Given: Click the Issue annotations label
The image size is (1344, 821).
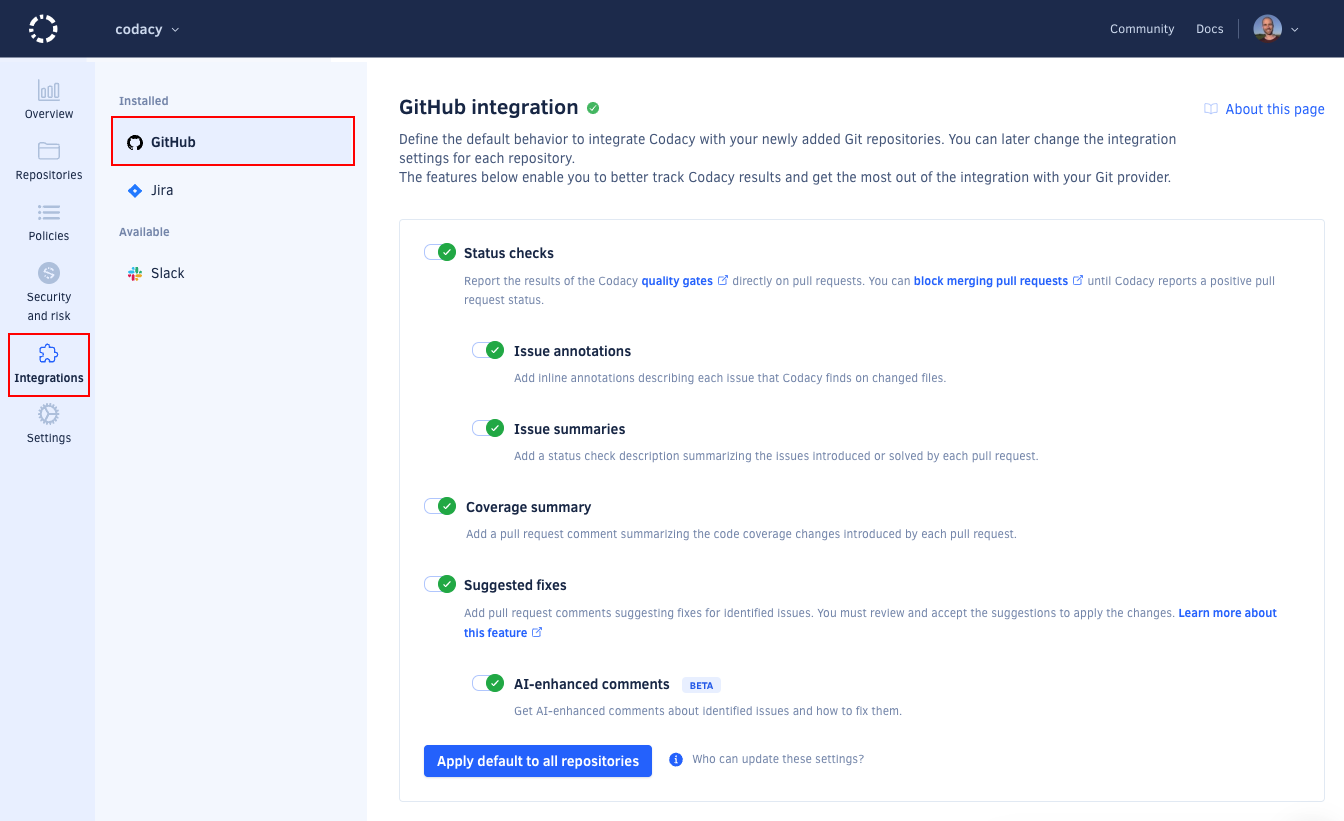Looking at the screenshot, I should [572, 351].
